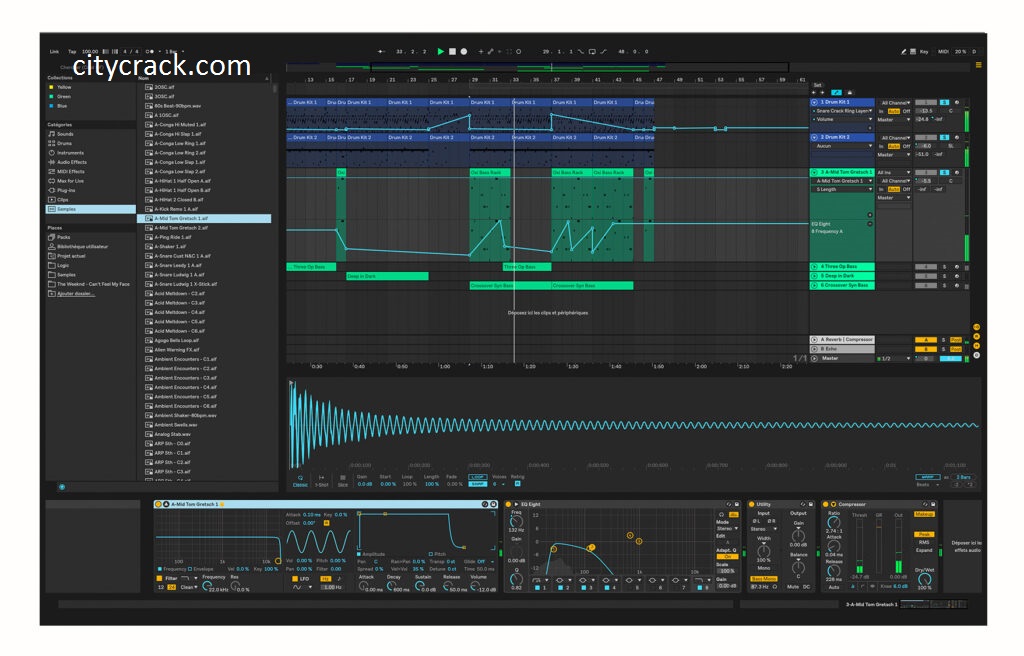Click Ajouter dossier link in Places
The width and height of the screenshot is (1024, 656).
(76, 293)
